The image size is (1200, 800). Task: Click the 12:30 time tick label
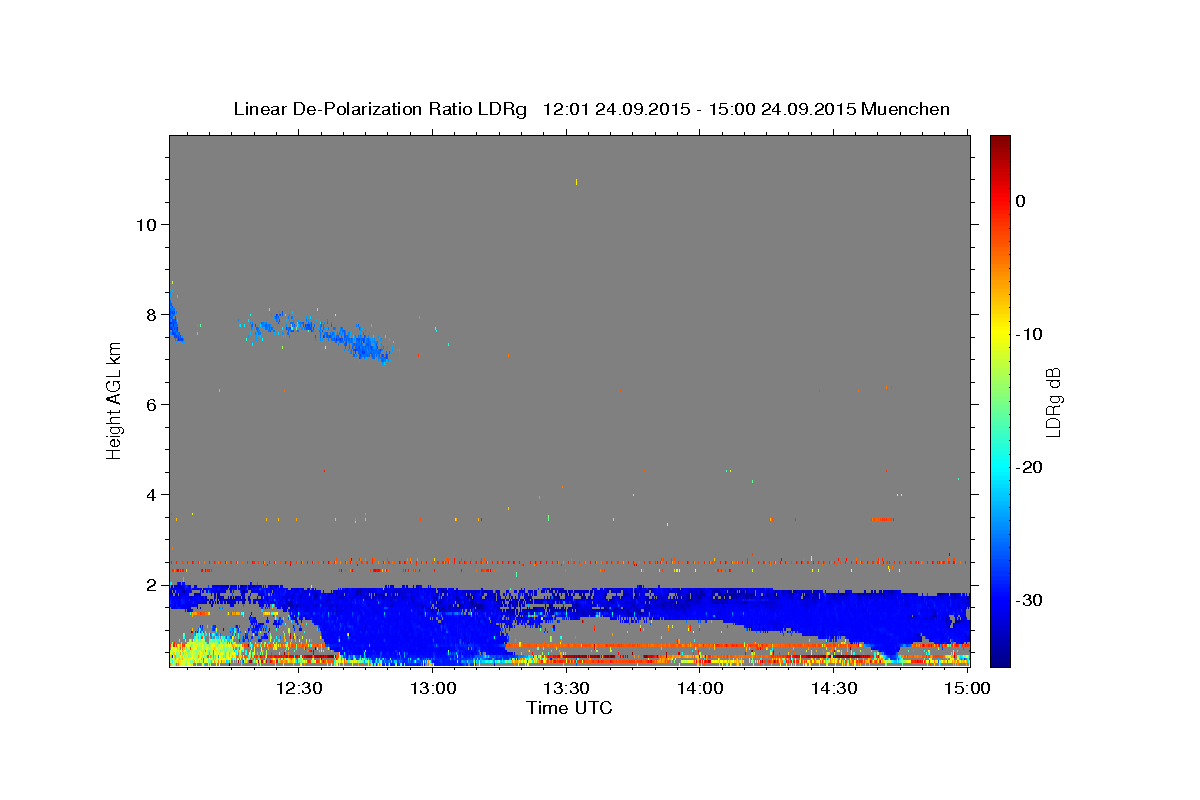coord(299,688)
